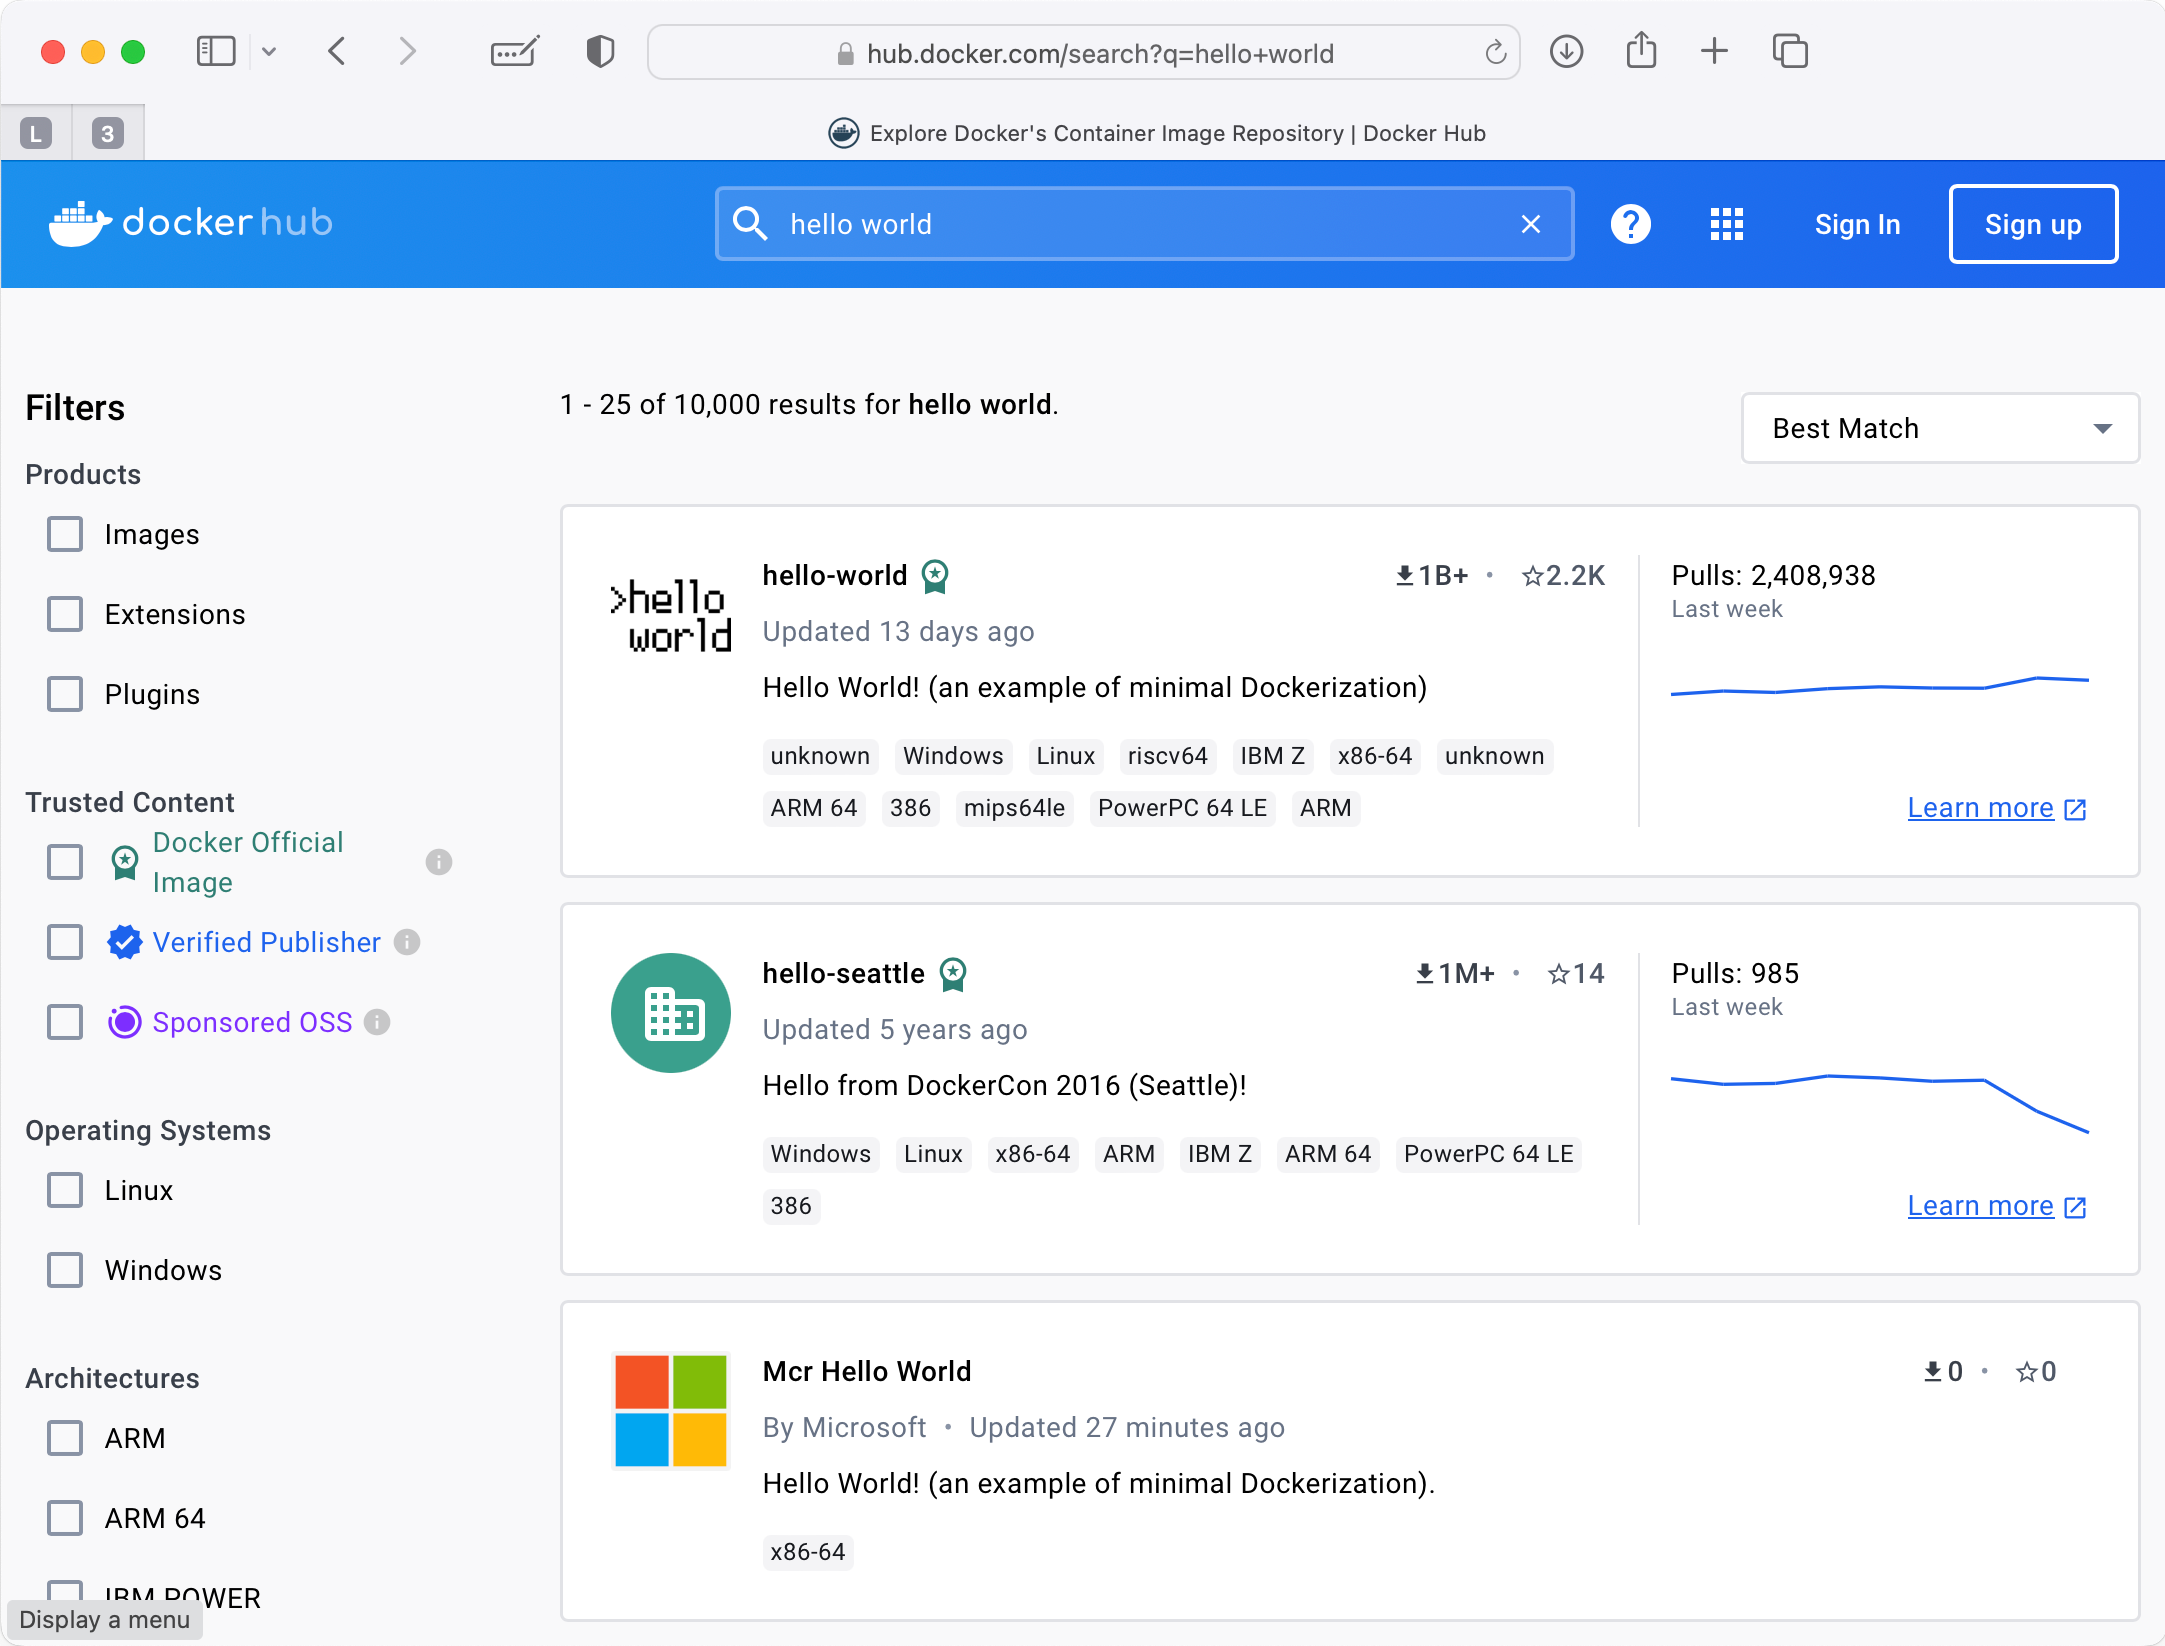Expand Safari's sidebar options chevron
The height and width of the screenshot is (1646, 2165).
[x=269, y=51]
